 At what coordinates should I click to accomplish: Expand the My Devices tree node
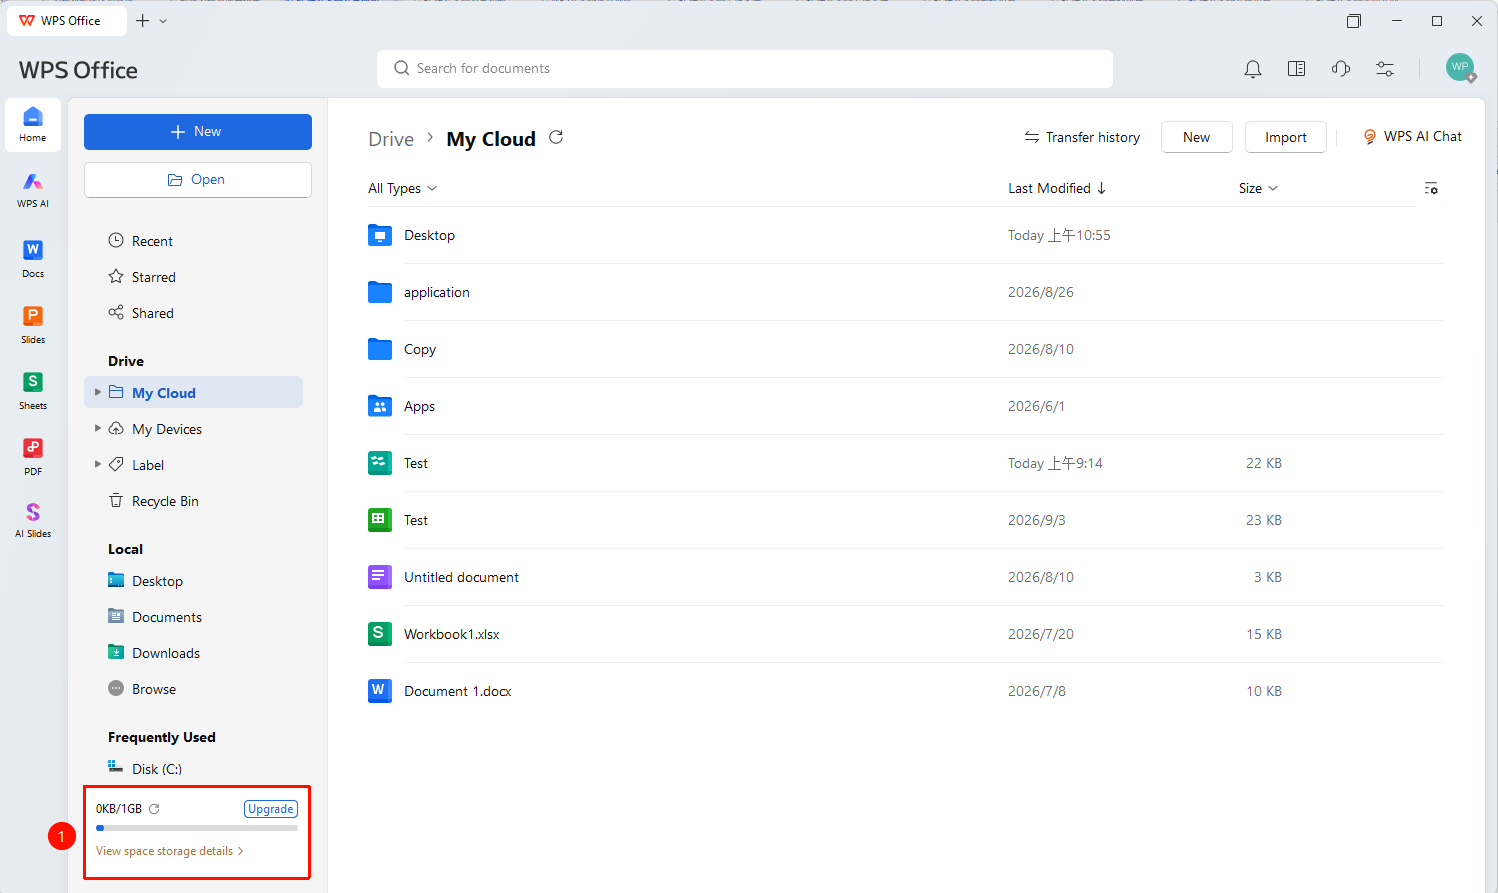click(x=98, y=428)
